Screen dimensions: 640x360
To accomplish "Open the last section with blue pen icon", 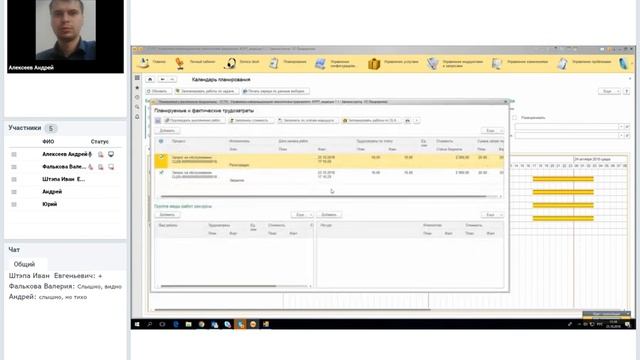I will 623,64.
